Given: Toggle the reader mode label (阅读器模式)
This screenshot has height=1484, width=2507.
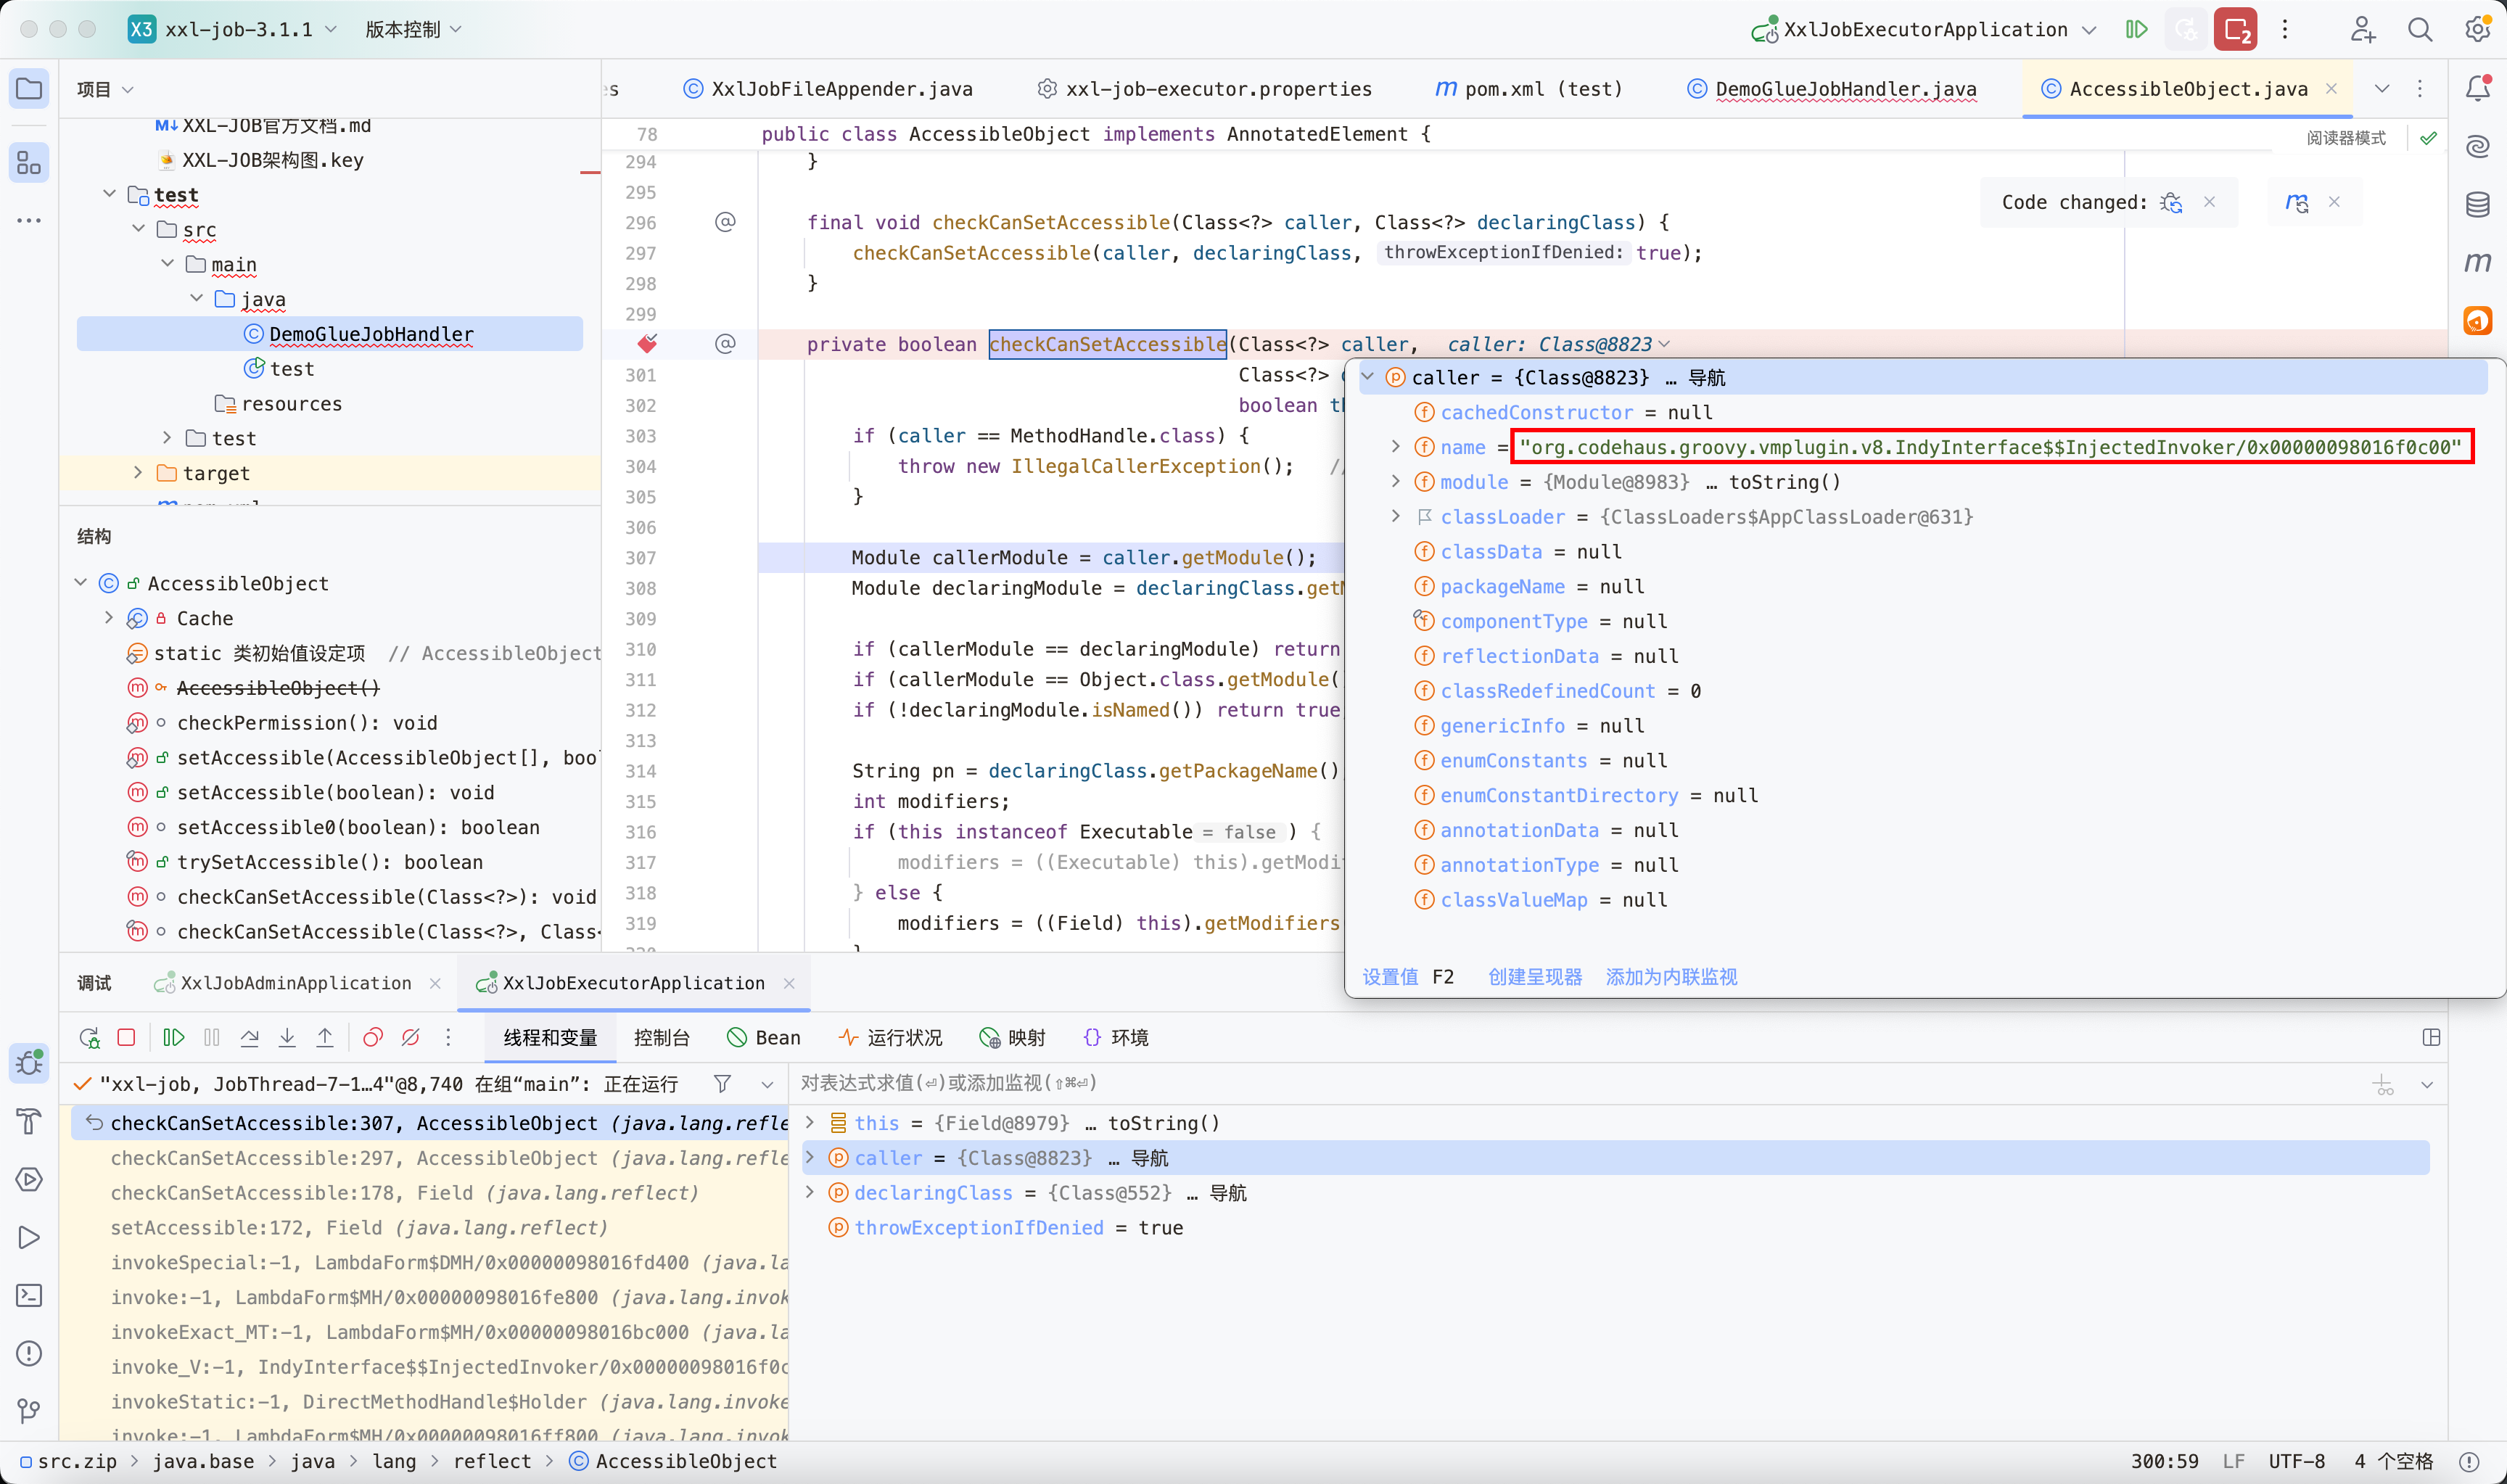Looking at the screenshot, I should (x=2345, y=138).
